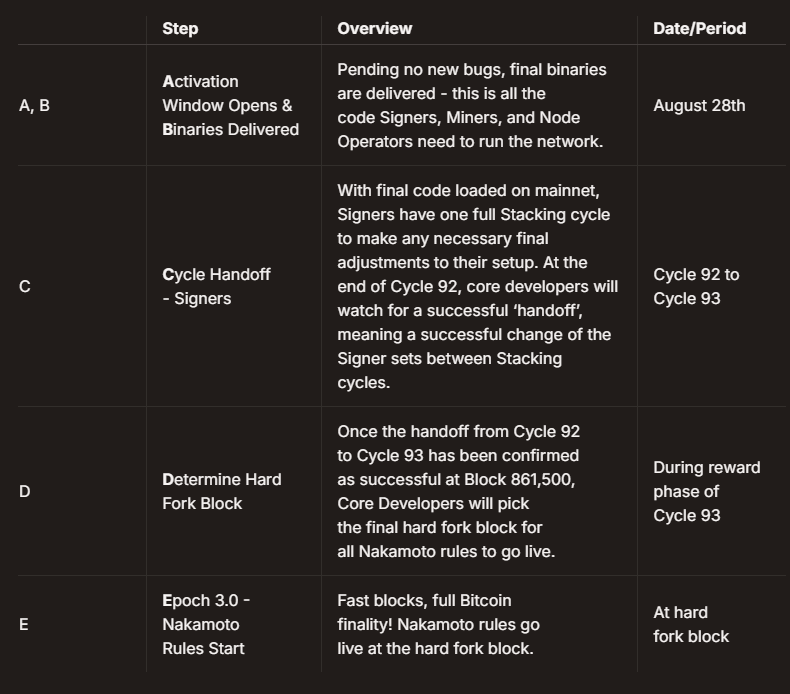Screen dimensions: 790x694
Task: Select the 'Cycle 92 to Cycle 93' period cell
Action: coord(696,286)
